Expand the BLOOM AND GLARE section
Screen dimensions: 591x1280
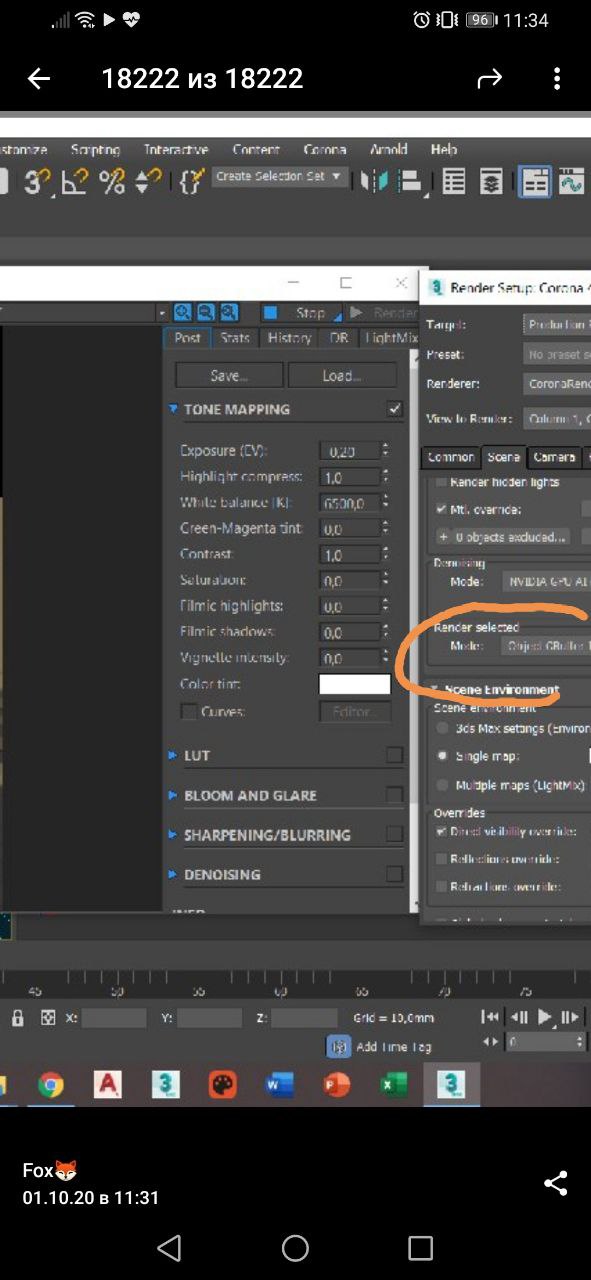click(x=174, y=795)
